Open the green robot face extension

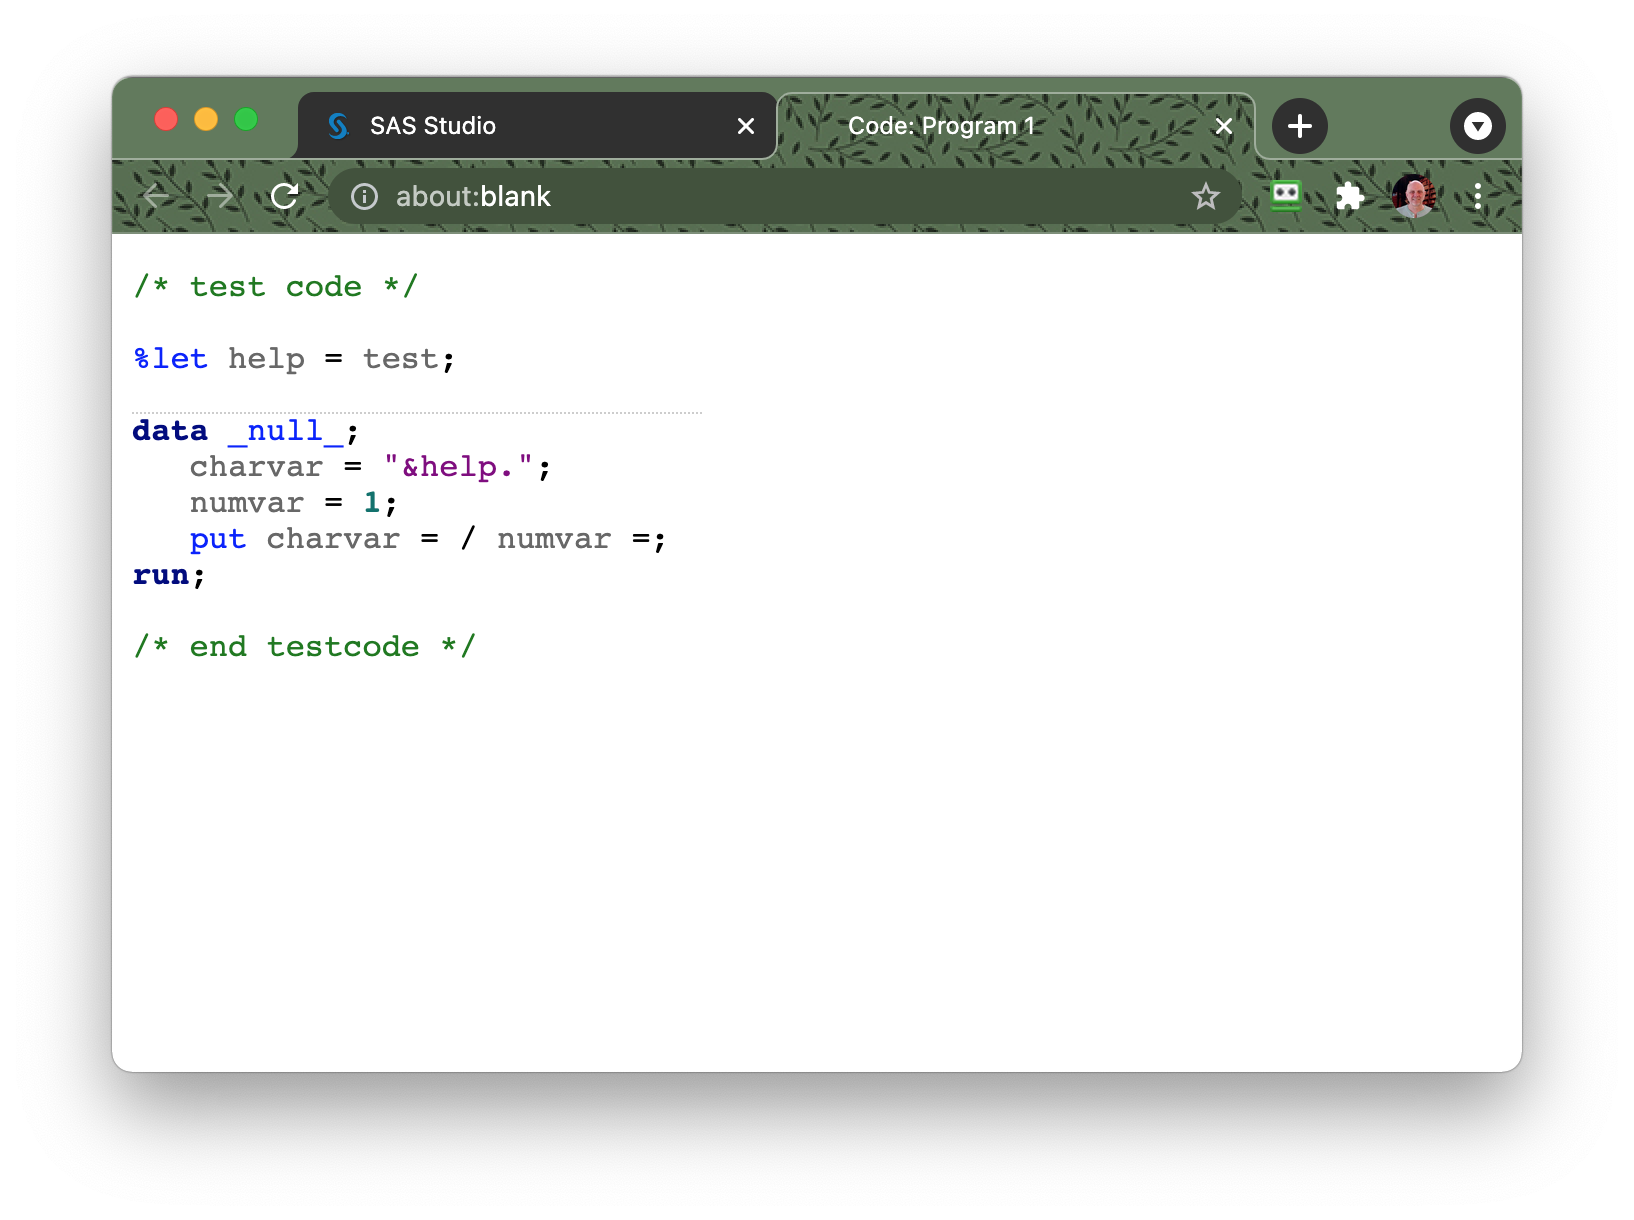point(1286,196)
